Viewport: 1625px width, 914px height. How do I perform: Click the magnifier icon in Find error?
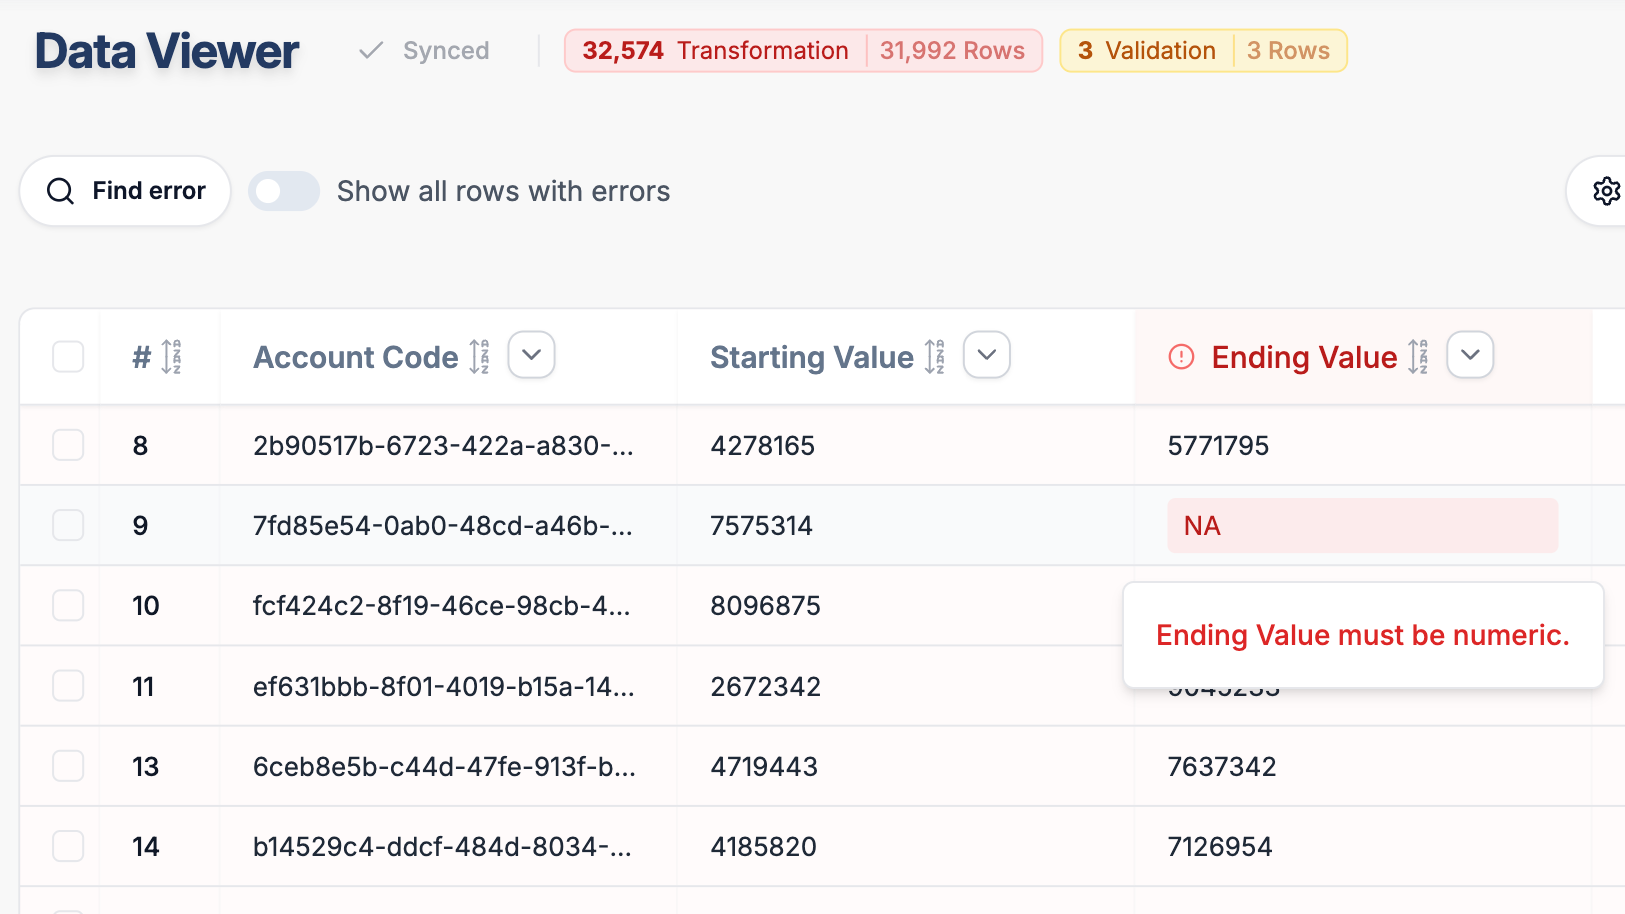click(60, 190)
